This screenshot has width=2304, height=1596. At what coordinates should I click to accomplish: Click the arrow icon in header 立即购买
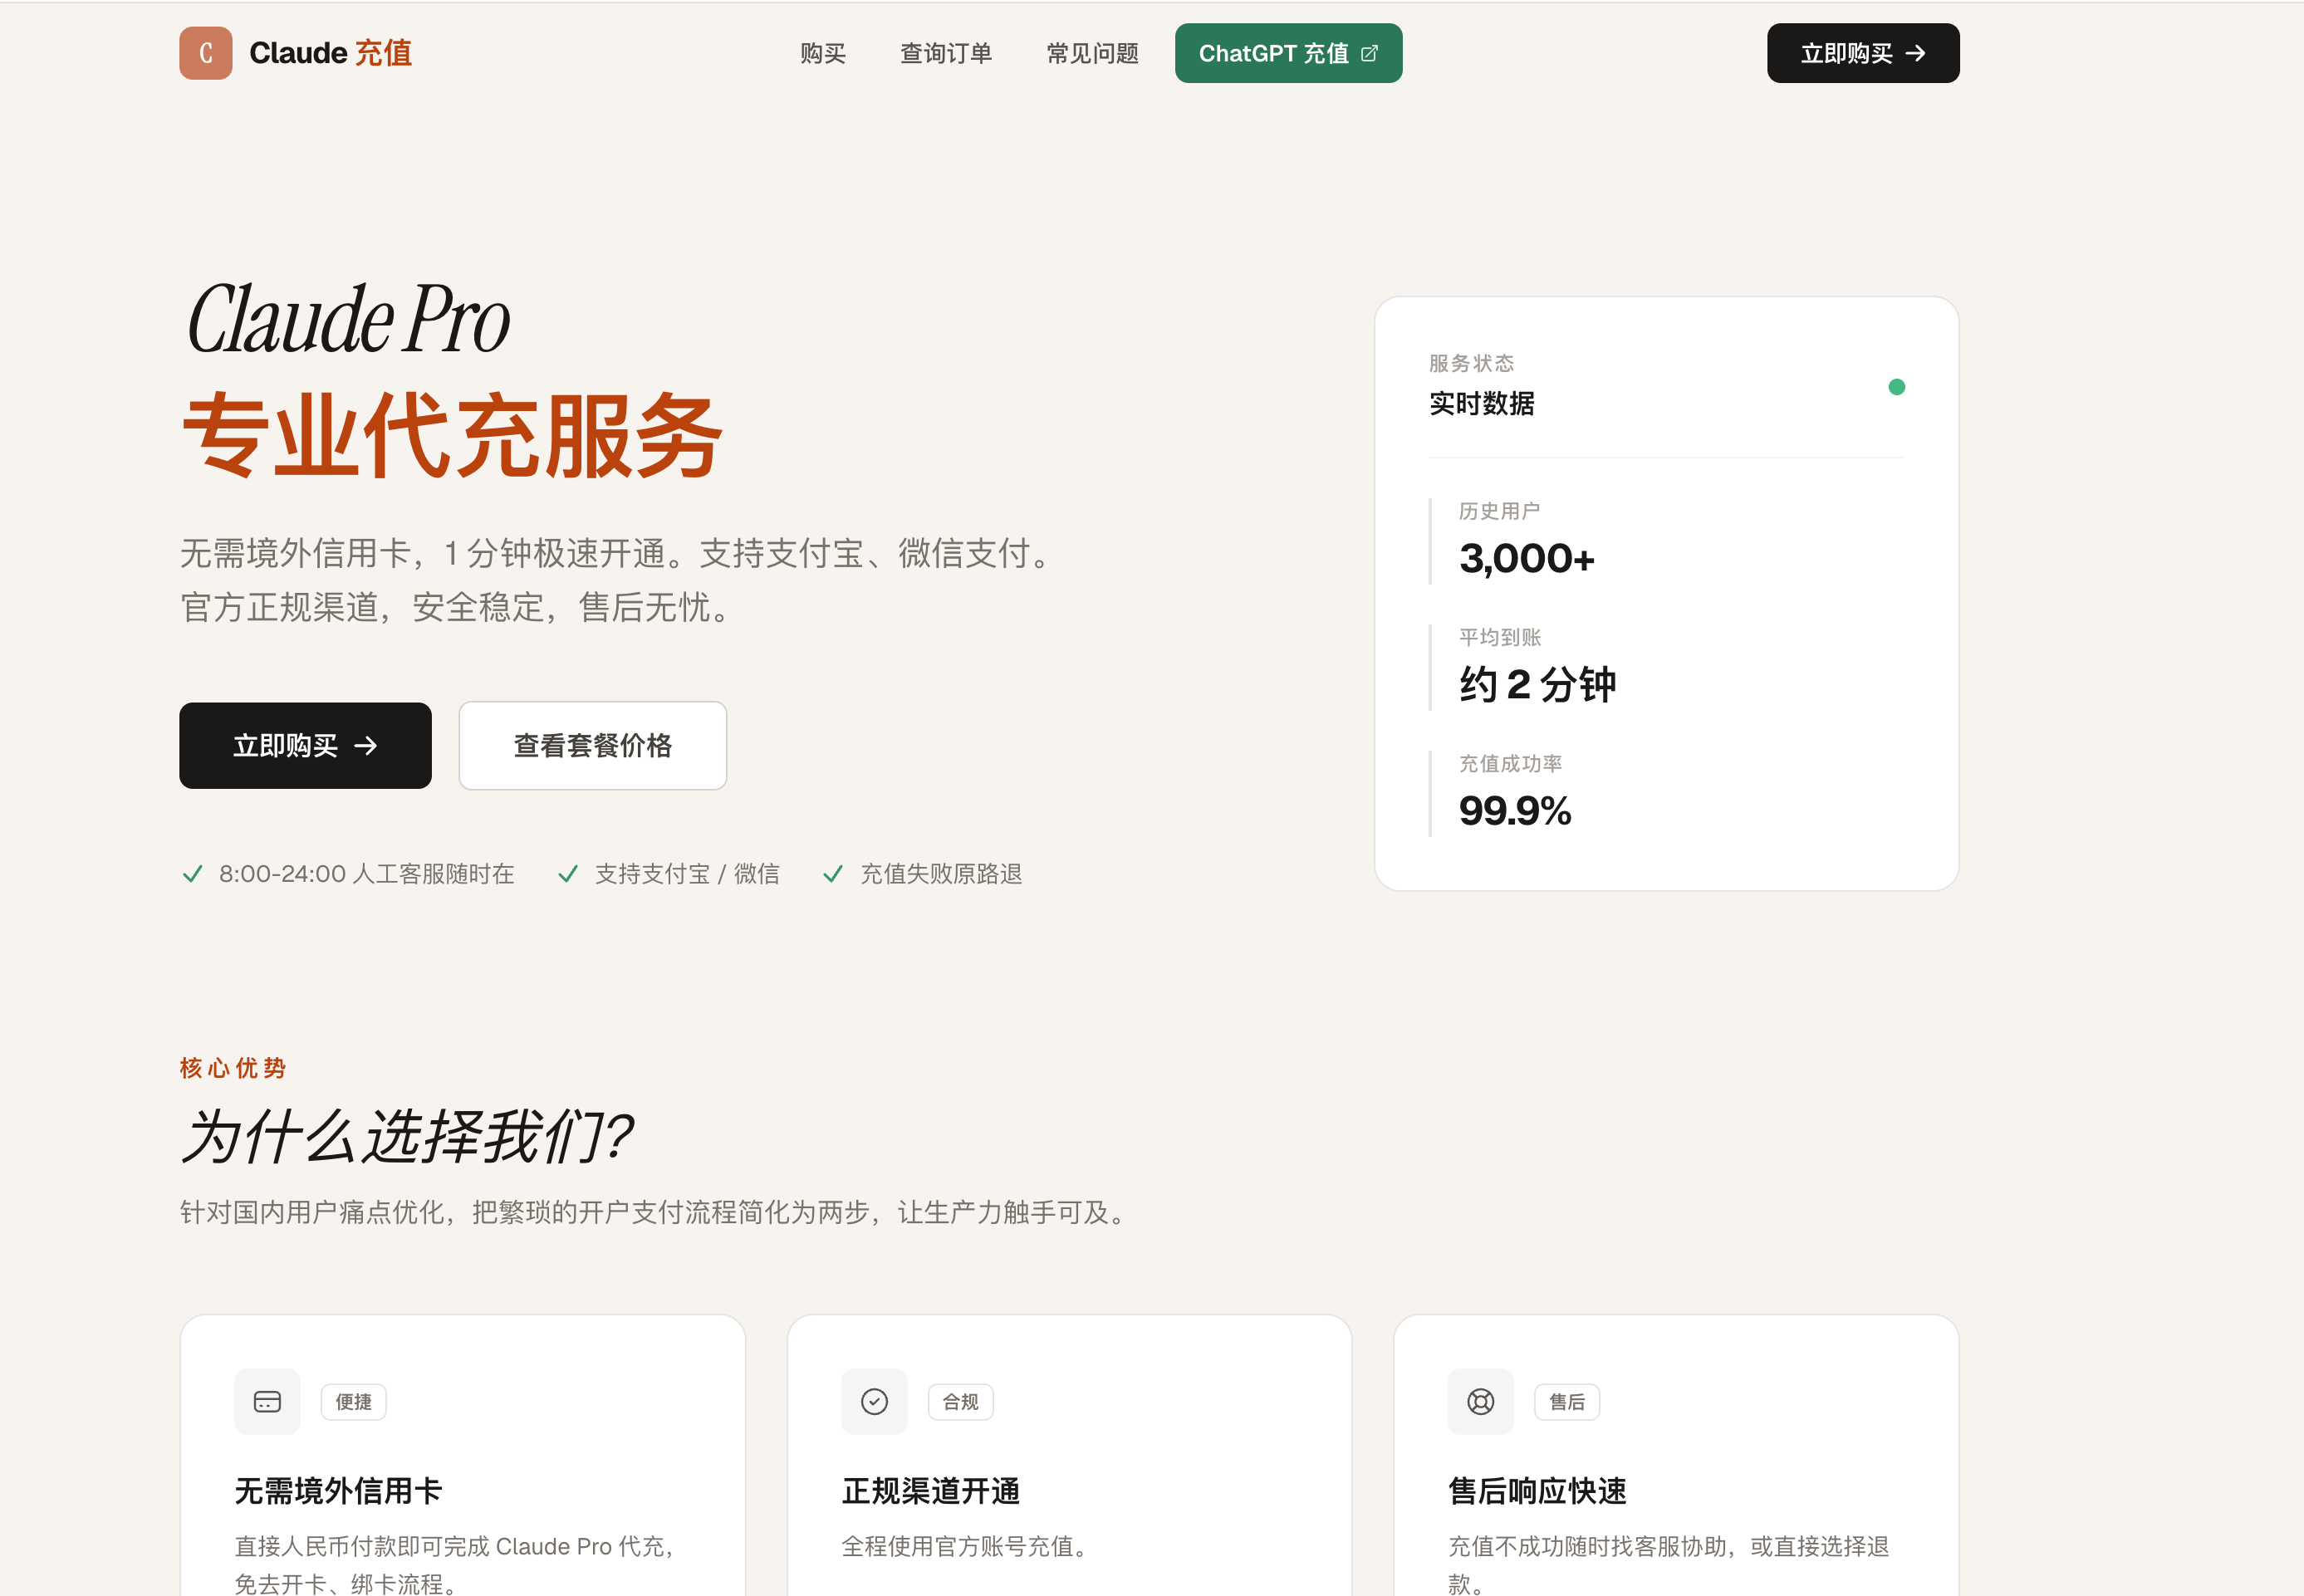[x=1916, y=53]
